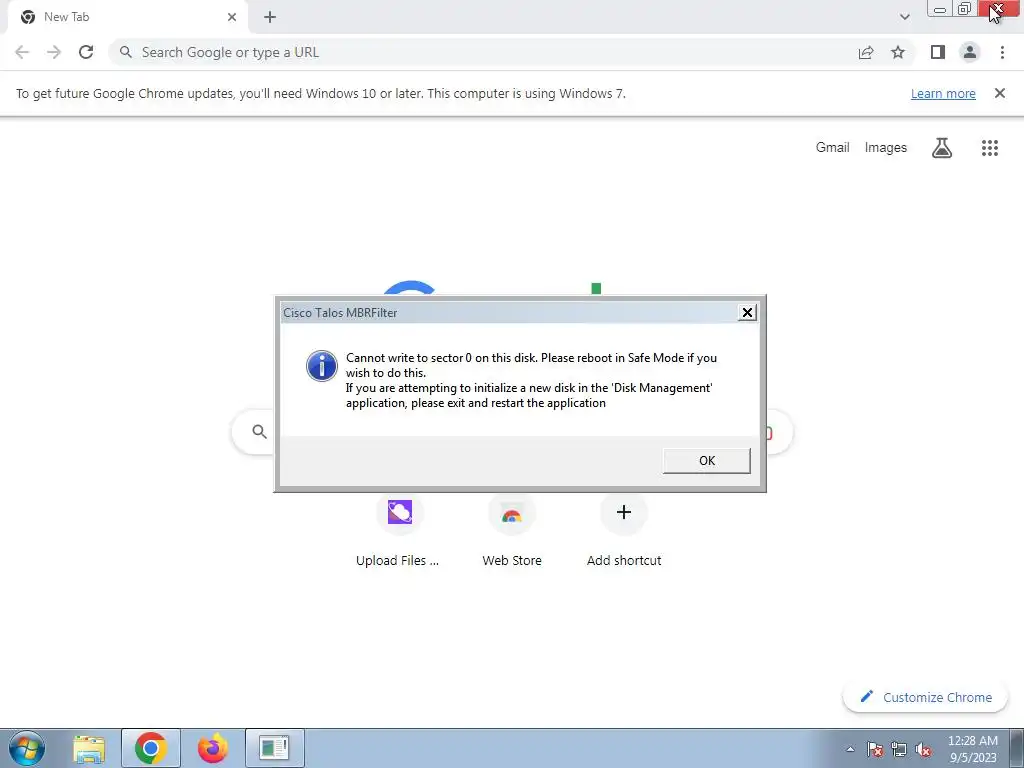
Task: Close the New Tab tab
Action: [x=232, y=18]
